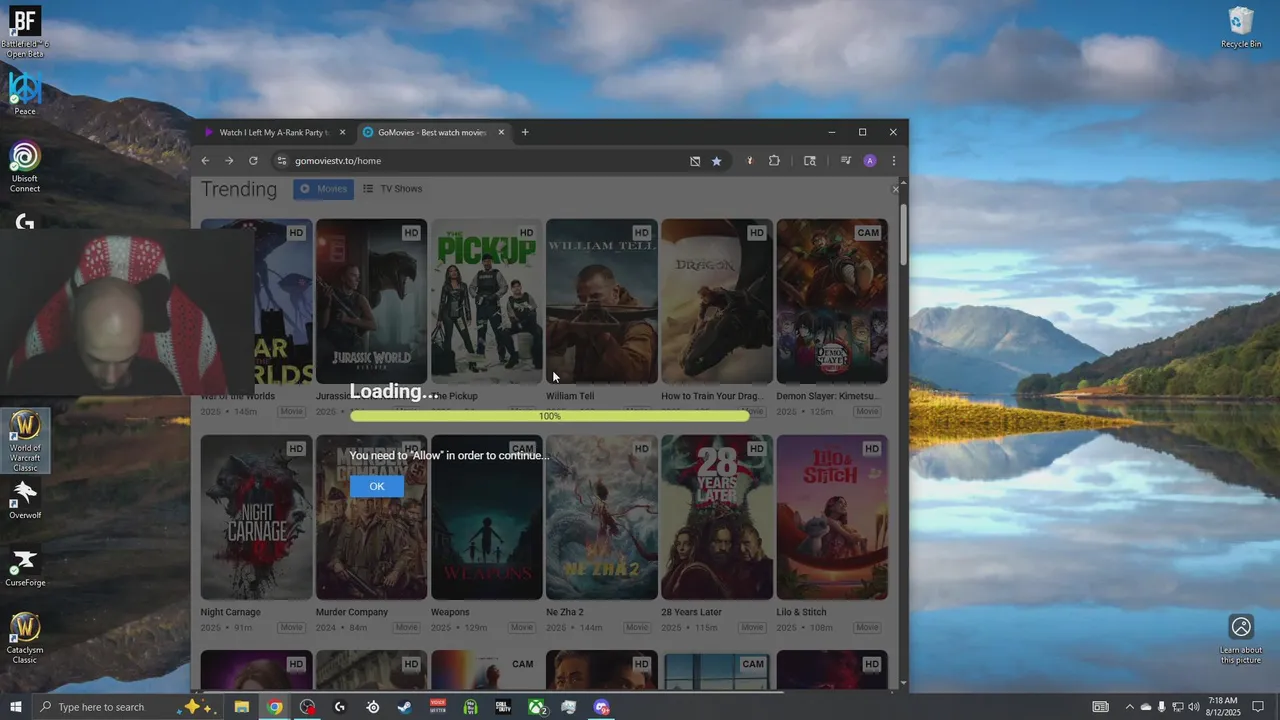Open World of Warcraft Classic desktop icon
The width and height of the screenshot is (1280, 720).
[x=25, y=441]
